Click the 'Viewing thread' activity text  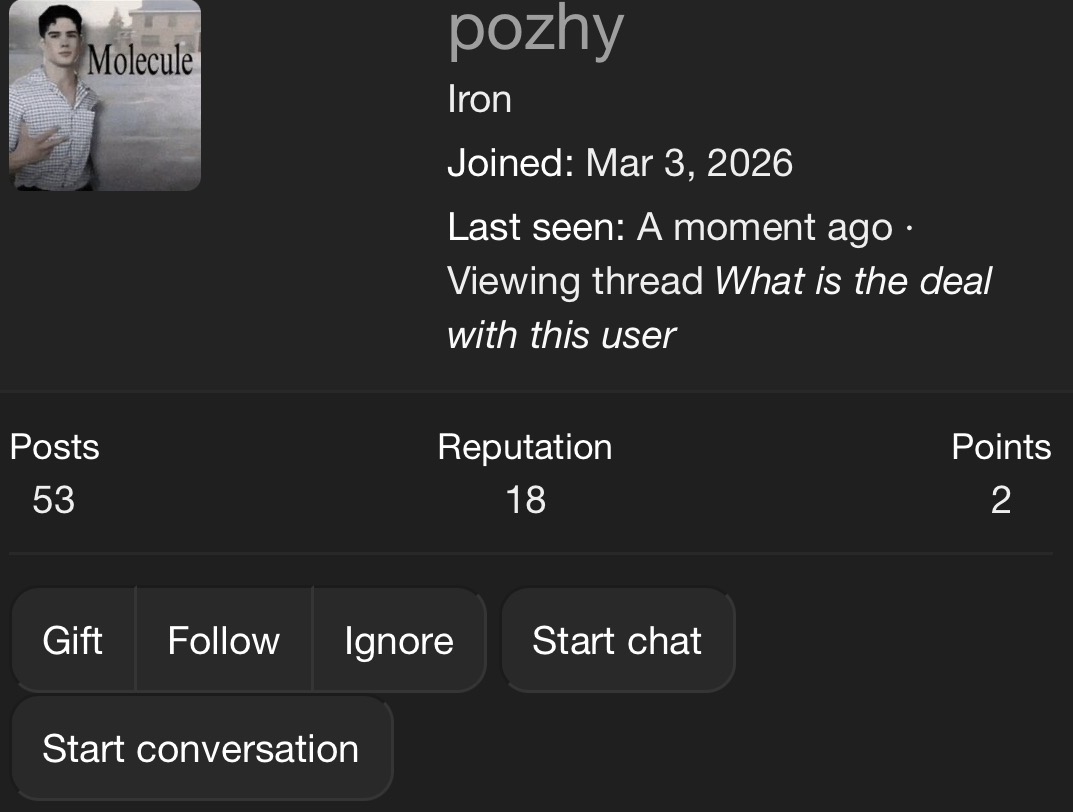pos(576,281)
